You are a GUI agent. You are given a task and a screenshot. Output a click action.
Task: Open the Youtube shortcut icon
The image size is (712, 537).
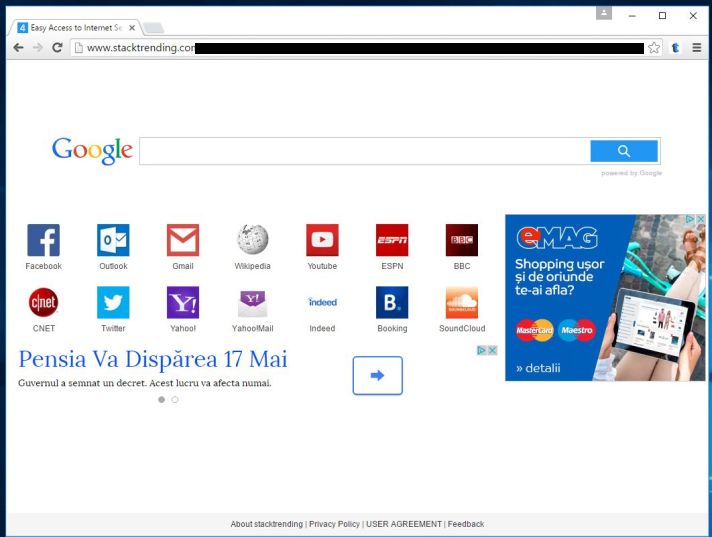click(x=322, y=240)
